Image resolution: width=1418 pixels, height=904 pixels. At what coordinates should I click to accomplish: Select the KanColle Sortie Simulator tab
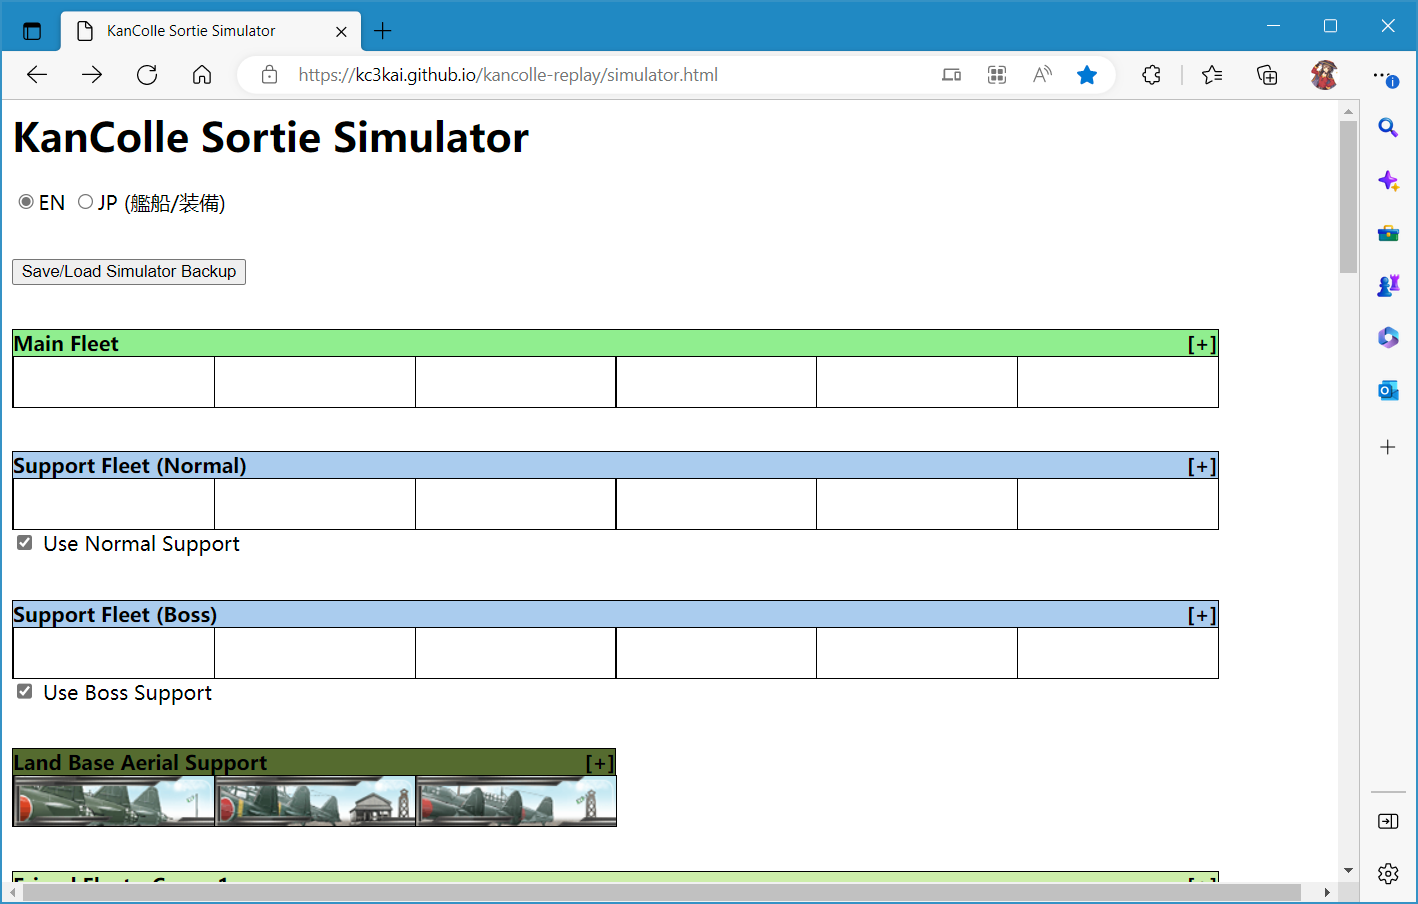pyautogui.click(x=191, y=31)
